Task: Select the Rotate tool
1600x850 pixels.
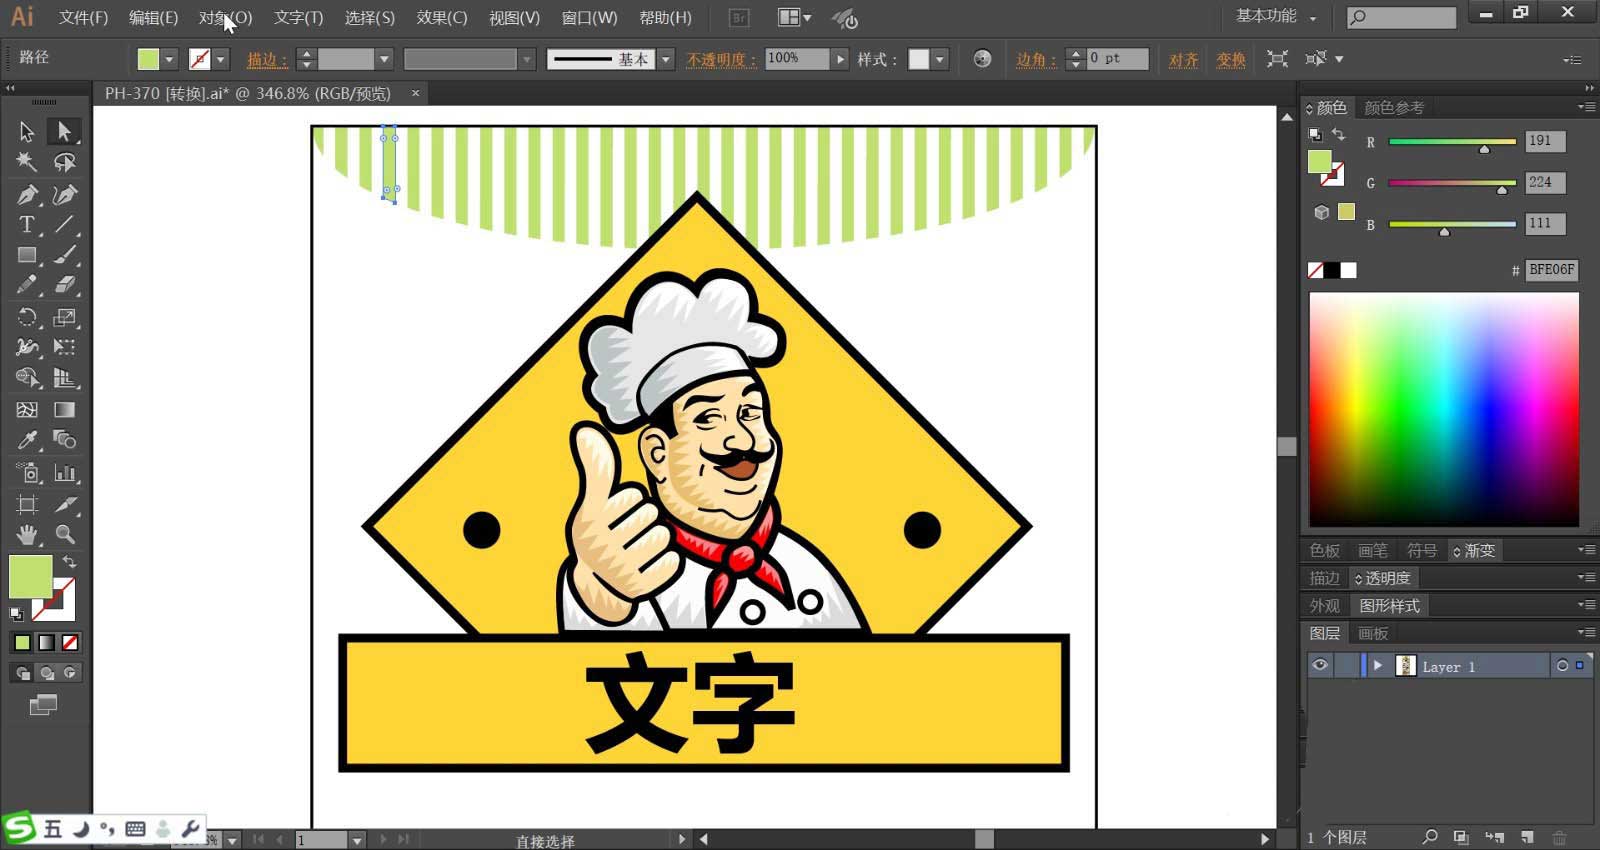Action: tap(27, 318)
